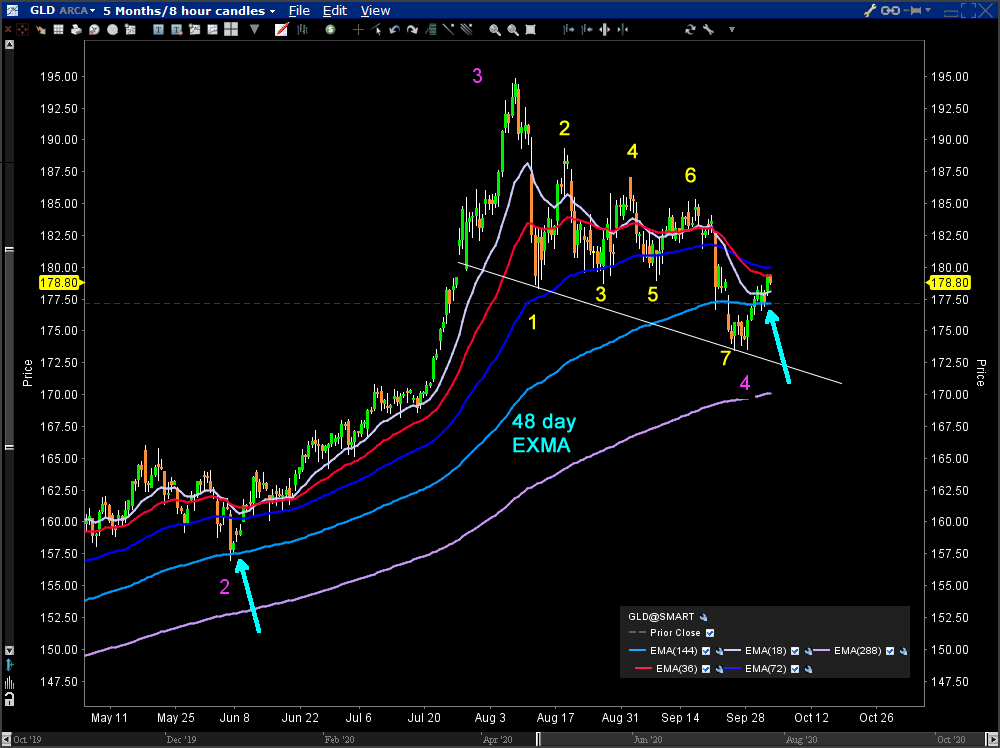1000x748 pixels.
Task: Click the first text label T icon
Action: coord(158,29)
